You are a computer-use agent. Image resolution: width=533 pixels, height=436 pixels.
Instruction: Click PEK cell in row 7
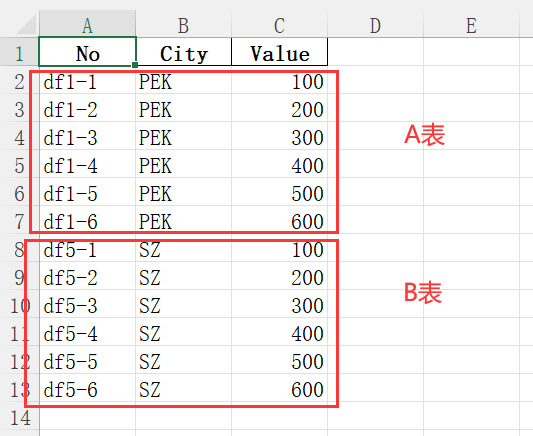pyautogui.click(x=184, y=220)
